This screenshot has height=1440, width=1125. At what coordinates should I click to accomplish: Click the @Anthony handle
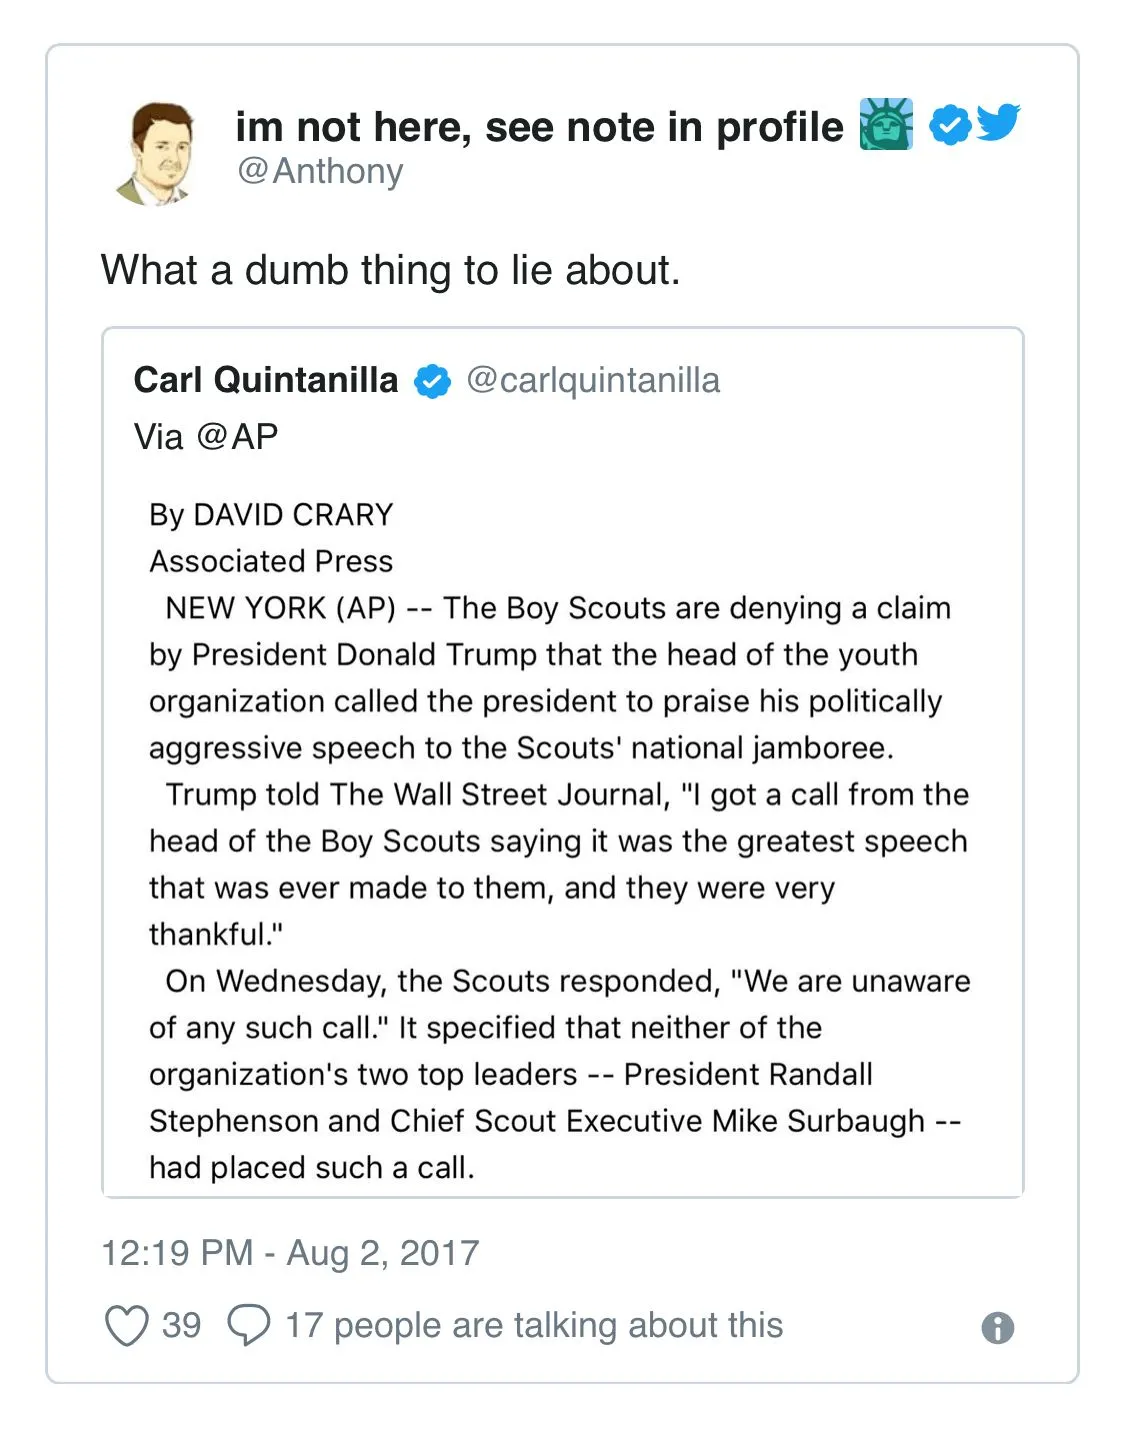[320, 171]
